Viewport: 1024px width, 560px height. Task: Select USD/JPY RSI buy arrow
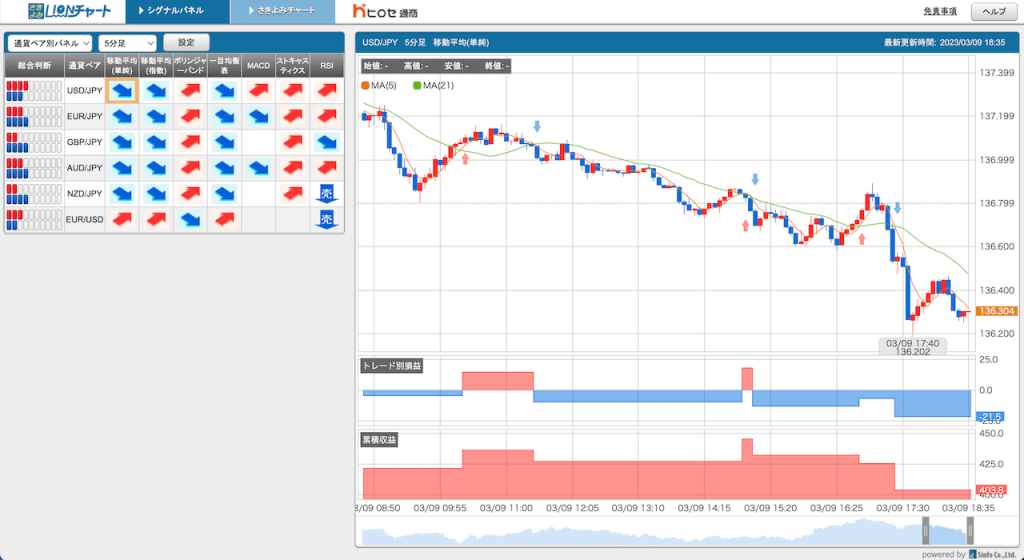(x=327, y=91)
